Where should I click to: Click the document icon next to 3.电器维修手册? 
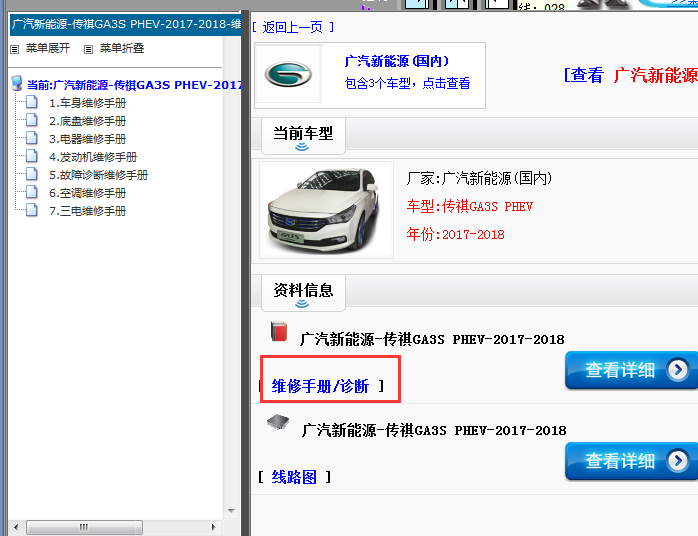tap(32, 138)
